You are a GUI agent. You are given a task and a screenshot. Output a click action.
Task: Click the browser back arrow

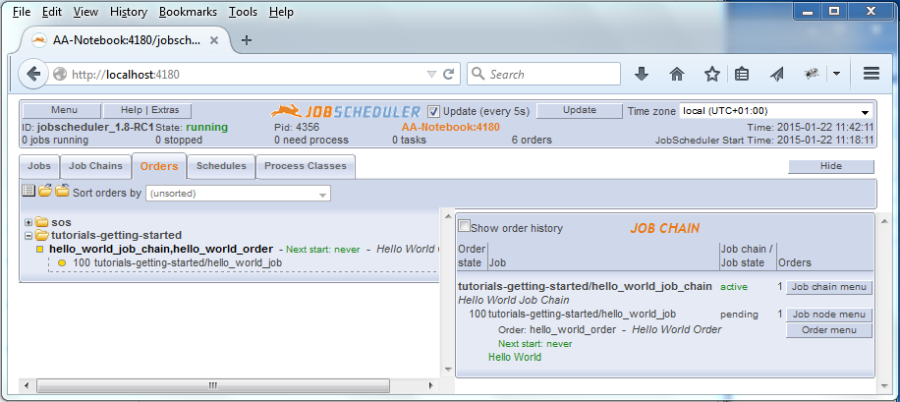[x=33, y=74]
